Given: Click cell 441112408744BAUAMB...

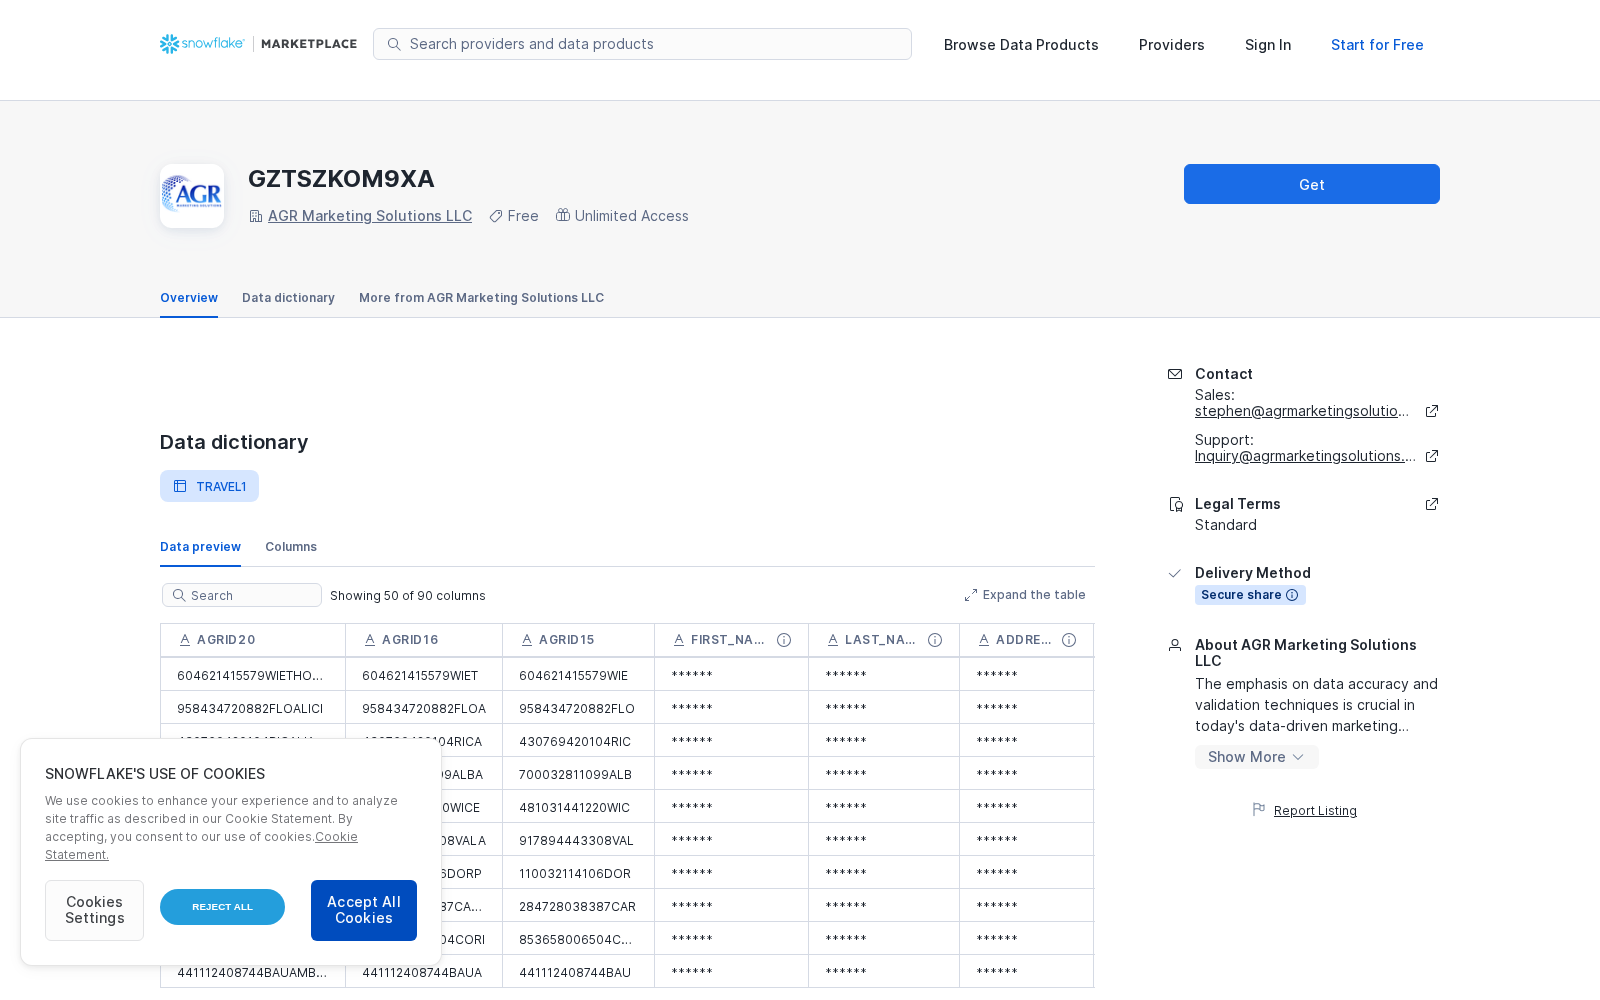Looking at the screenshot, I should [x=252, y=973].
